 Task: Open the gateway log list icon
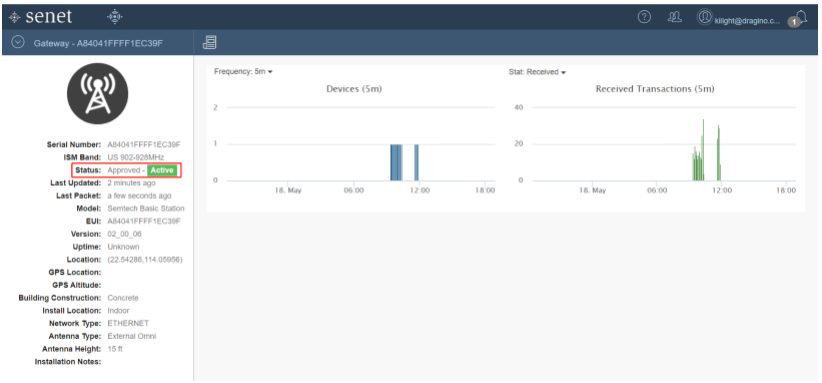(209, 42)
